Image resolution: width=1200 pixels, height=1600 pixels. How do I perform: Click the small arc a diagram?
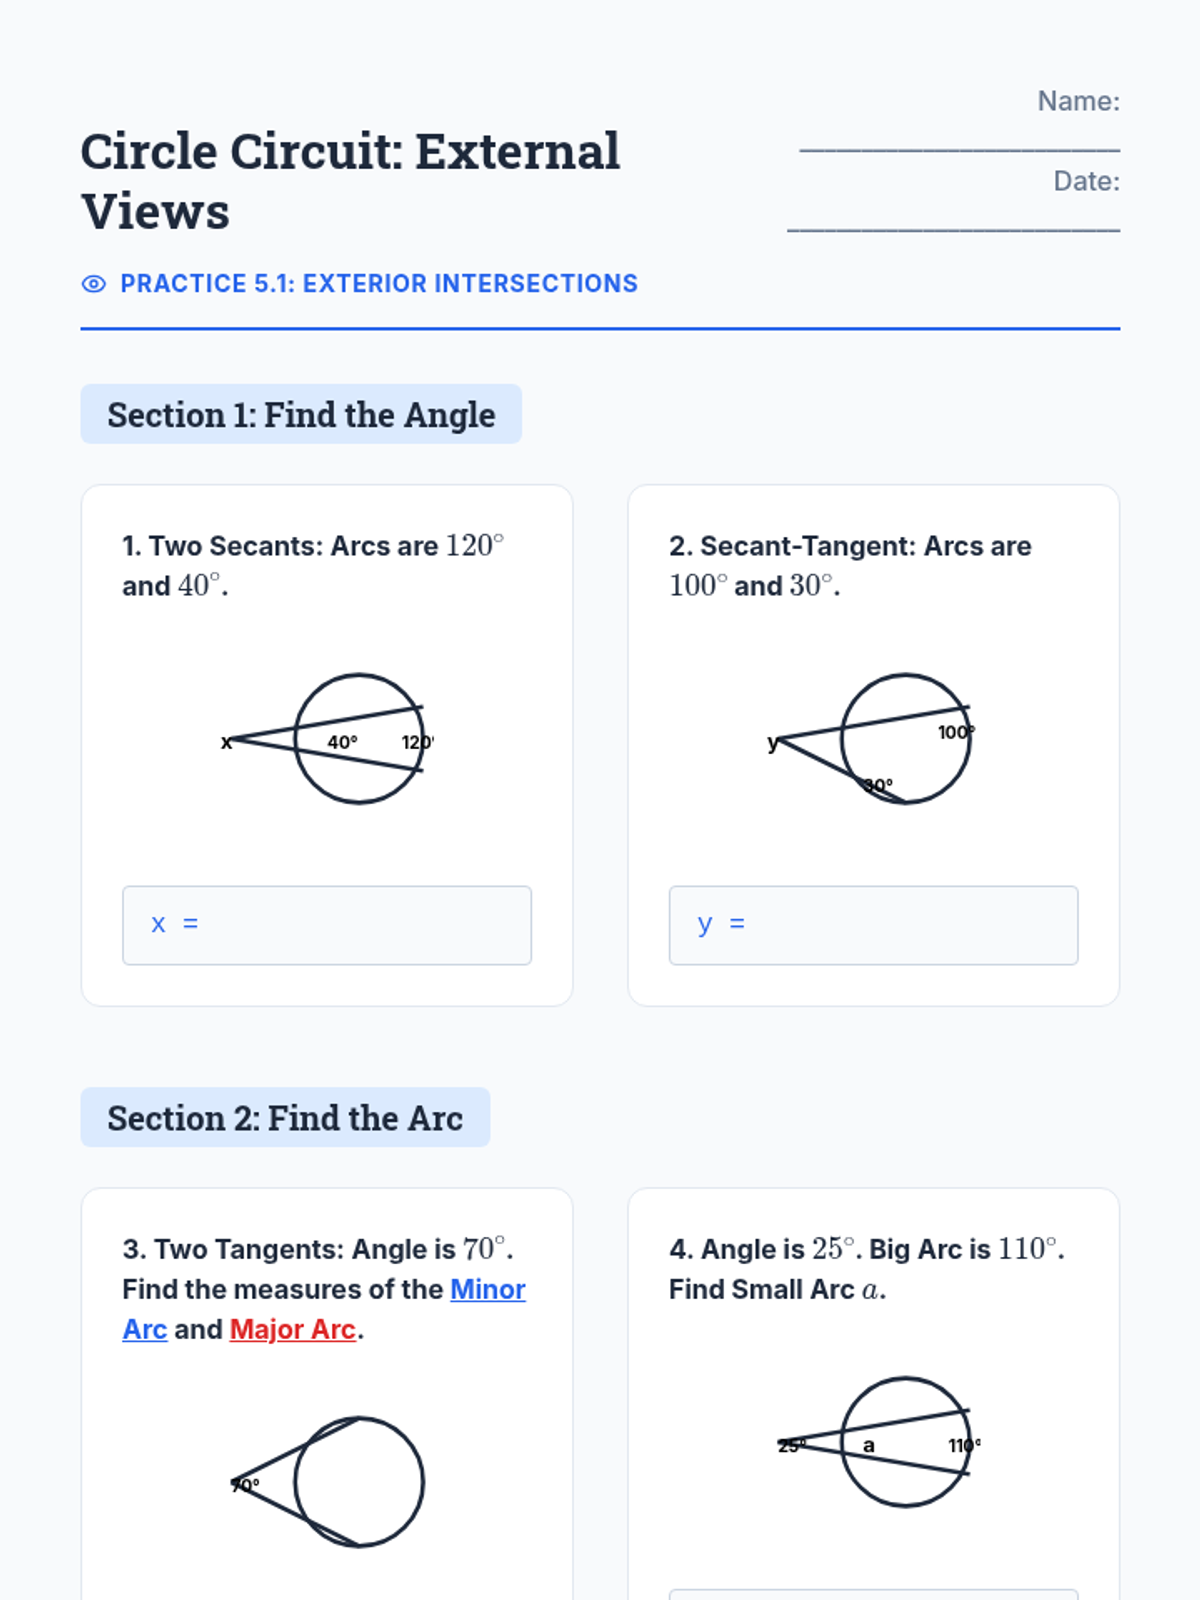pos(873,1442)
